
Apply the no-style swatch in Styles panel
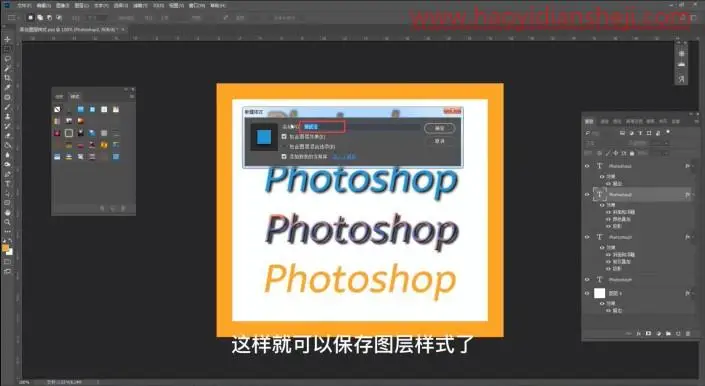(x=57, y=109)
